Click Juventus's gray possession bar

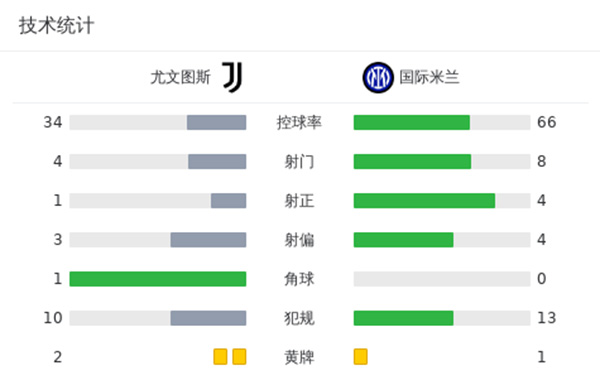click(217, 122)
